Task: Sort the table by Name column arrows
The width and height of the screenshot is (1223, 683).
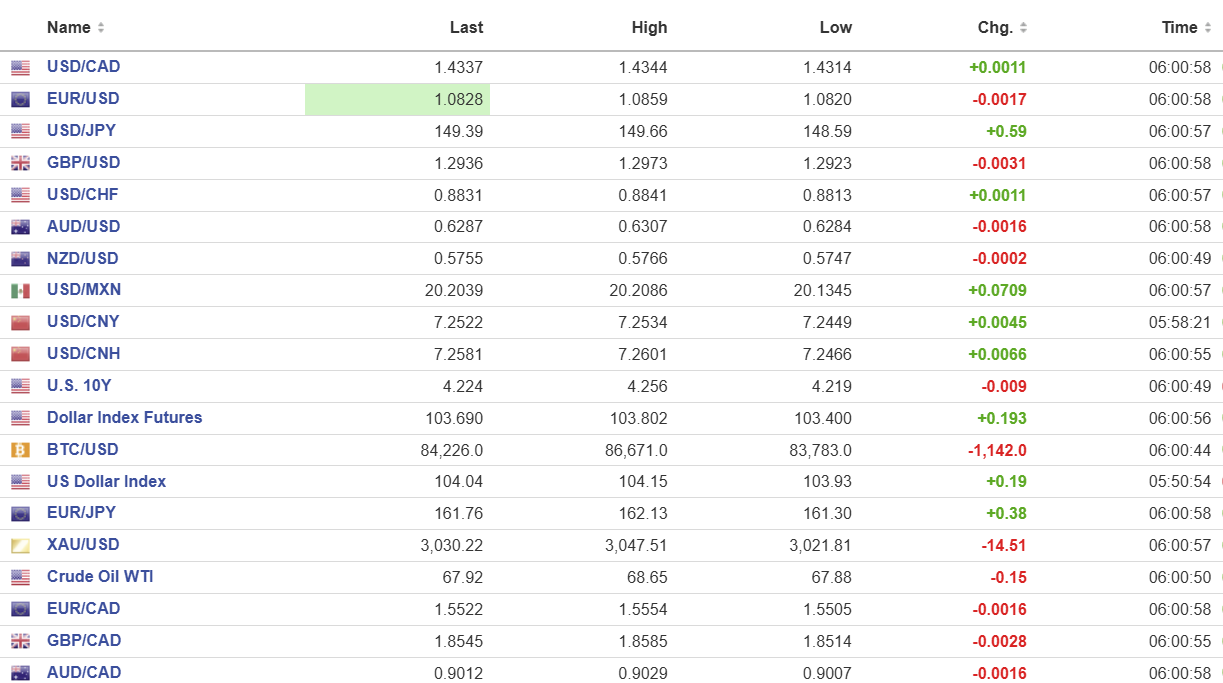Action: 101,28
